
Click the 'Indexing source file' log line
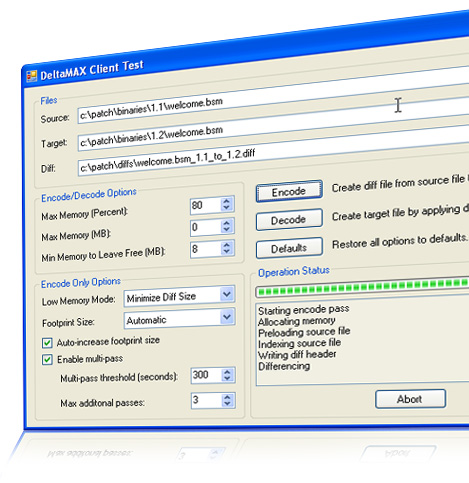299,343
